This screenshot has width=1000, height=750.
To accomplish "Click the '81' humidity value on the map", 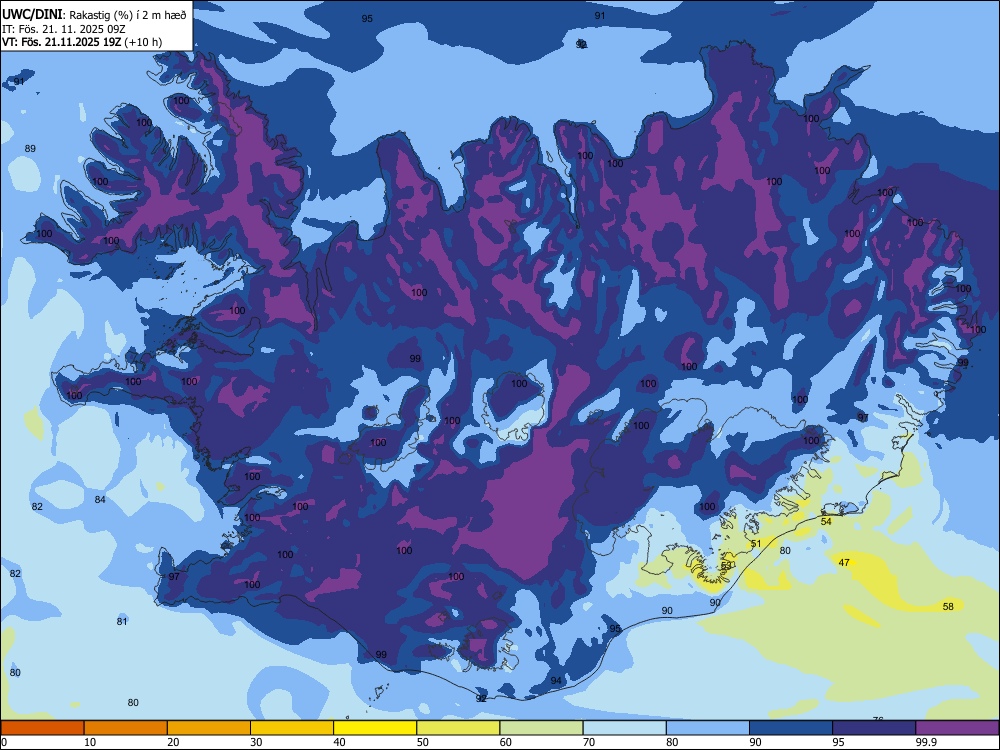I will point(122,621).
